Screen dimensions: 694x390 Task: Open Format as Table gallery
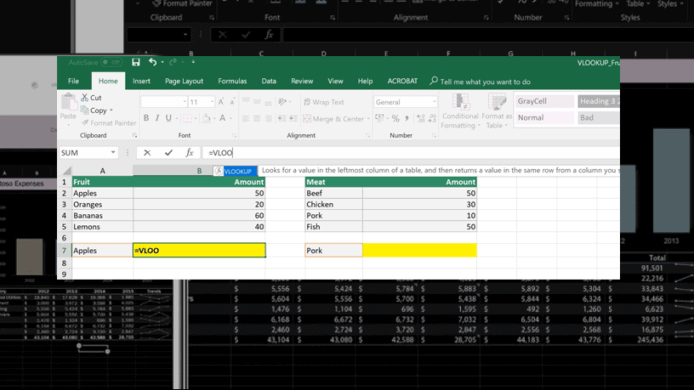tap(497, 111)
